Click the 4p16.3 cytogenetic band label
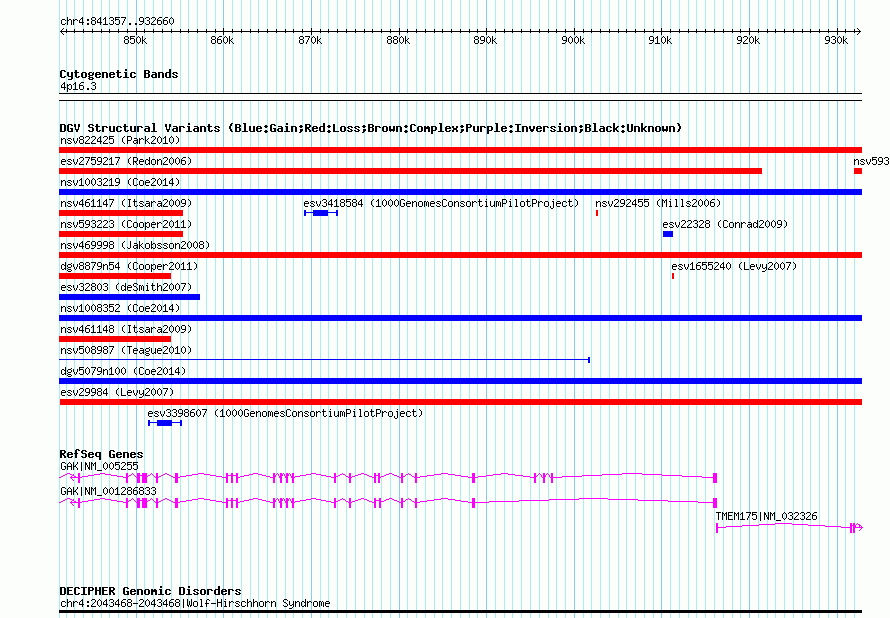Screen dimensions: 890x618 click(x=78, y=86)
